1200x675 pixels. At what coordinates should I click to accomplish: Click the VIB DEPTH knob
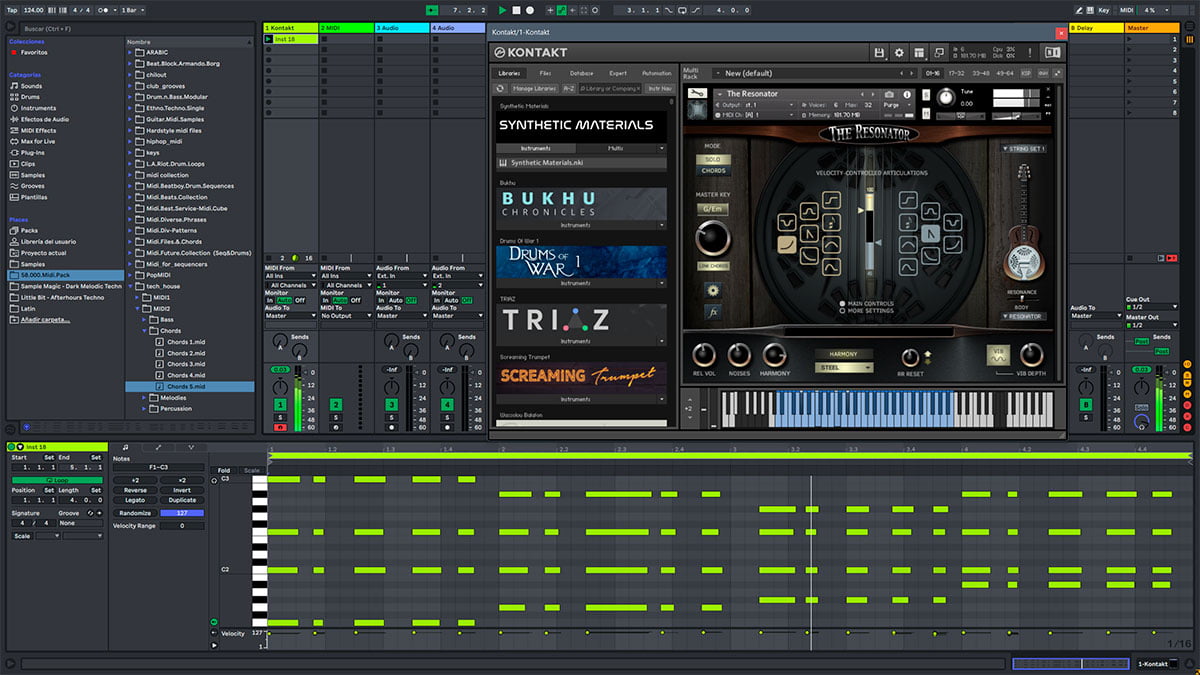pyautogui.click(x=1031, y=354)
